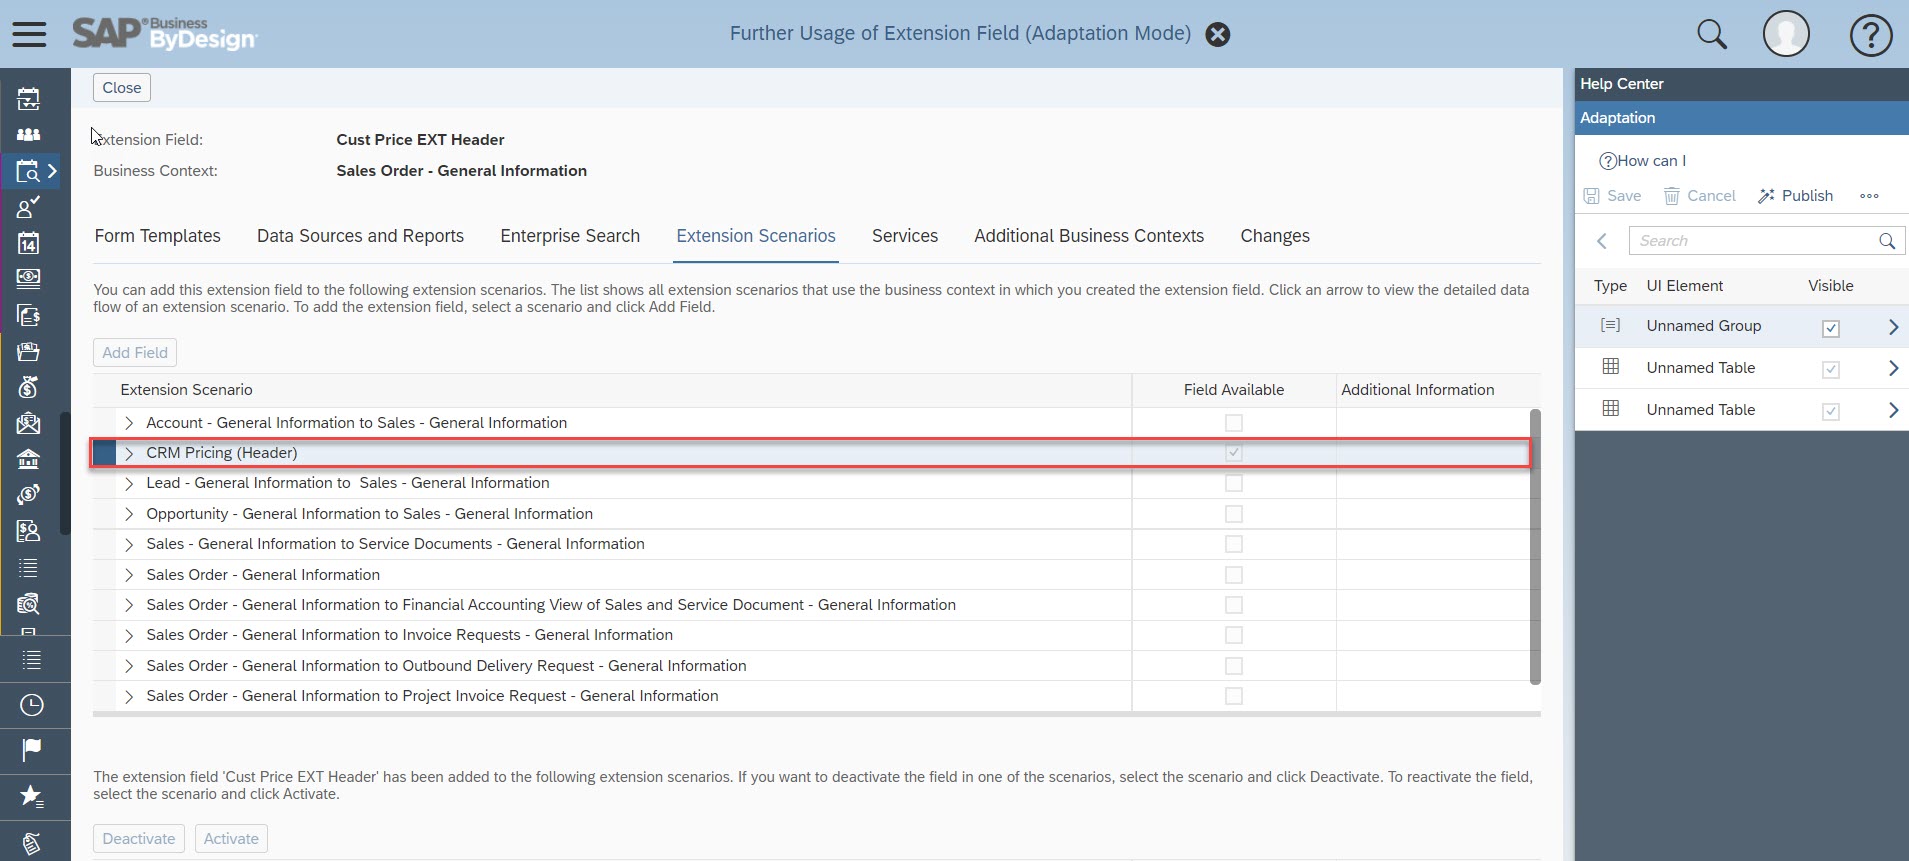Open the banknote cash sidebar icon
Image resolution: width=1909 pixels, height=861 pixels.
28,278
